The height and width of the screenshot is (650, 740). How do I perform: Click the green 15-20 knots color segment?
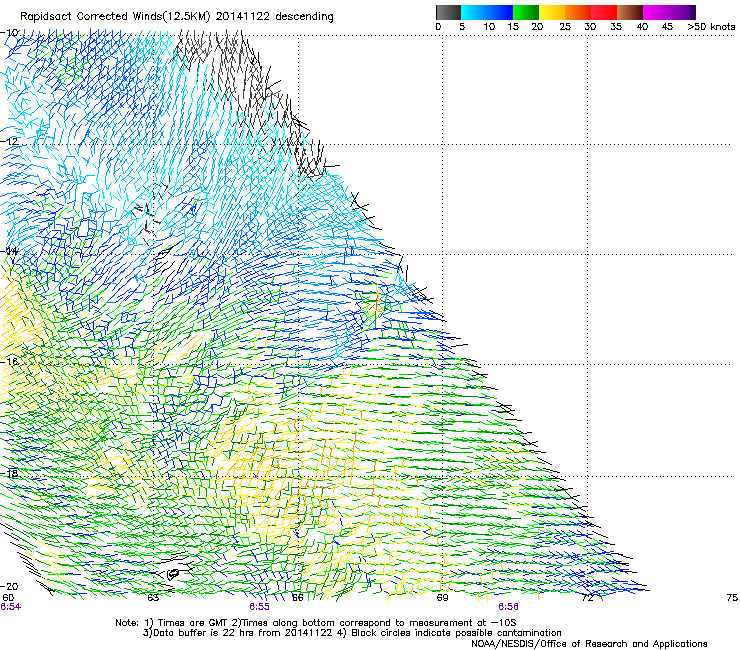(526, 12)
